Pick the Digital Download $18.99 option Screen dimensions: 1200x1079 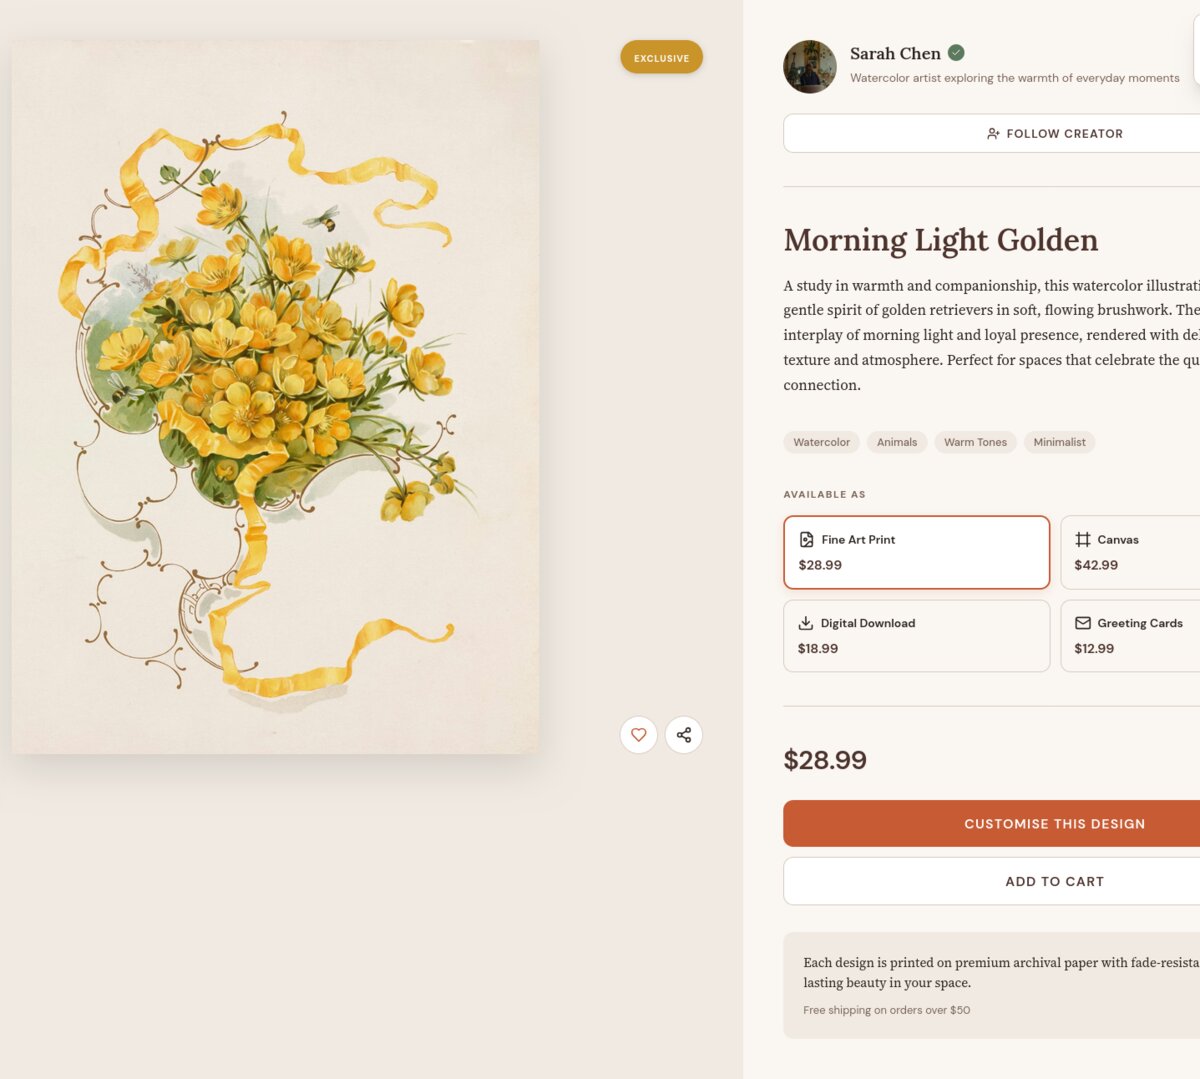(x=916, y=636)
